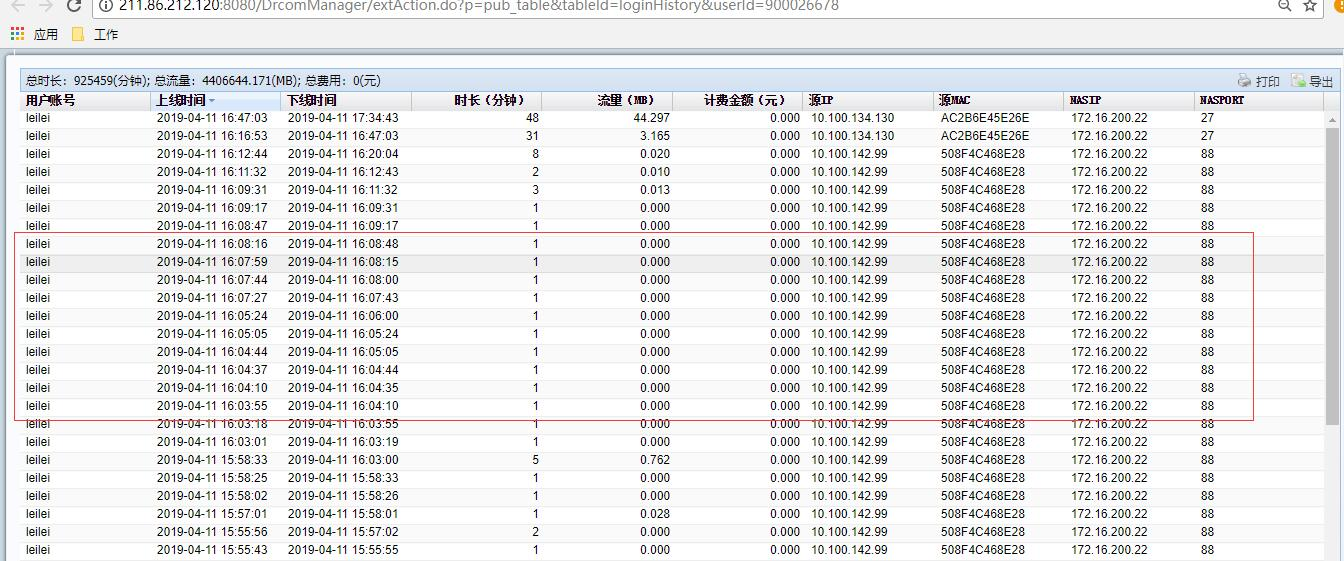Select source IP 10.100.134.130 in 16:47:03 row

pyautogui.click(x=853, y=118)
